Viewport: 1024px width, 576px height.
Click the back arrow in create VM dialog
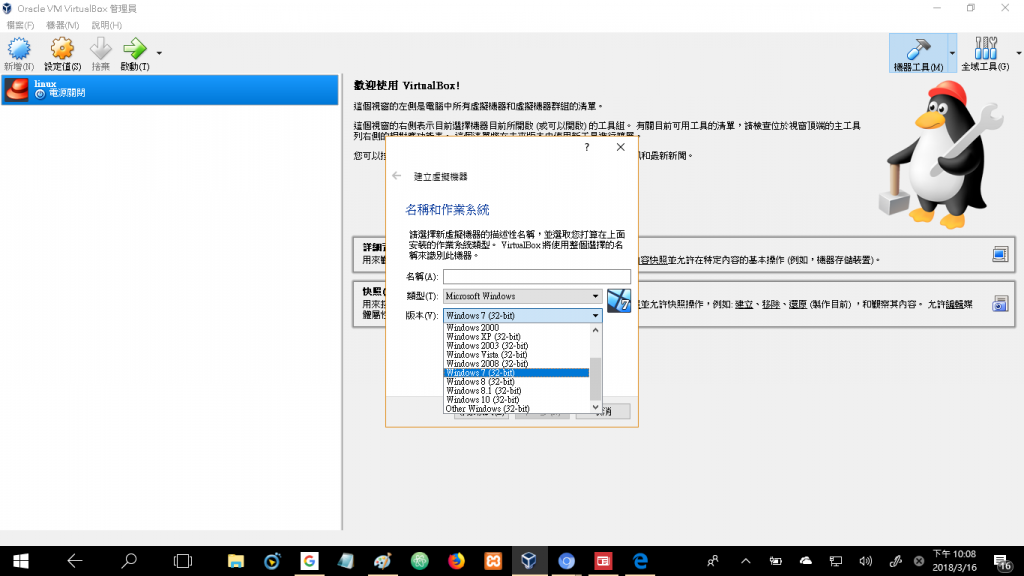(x=396, y=176)
